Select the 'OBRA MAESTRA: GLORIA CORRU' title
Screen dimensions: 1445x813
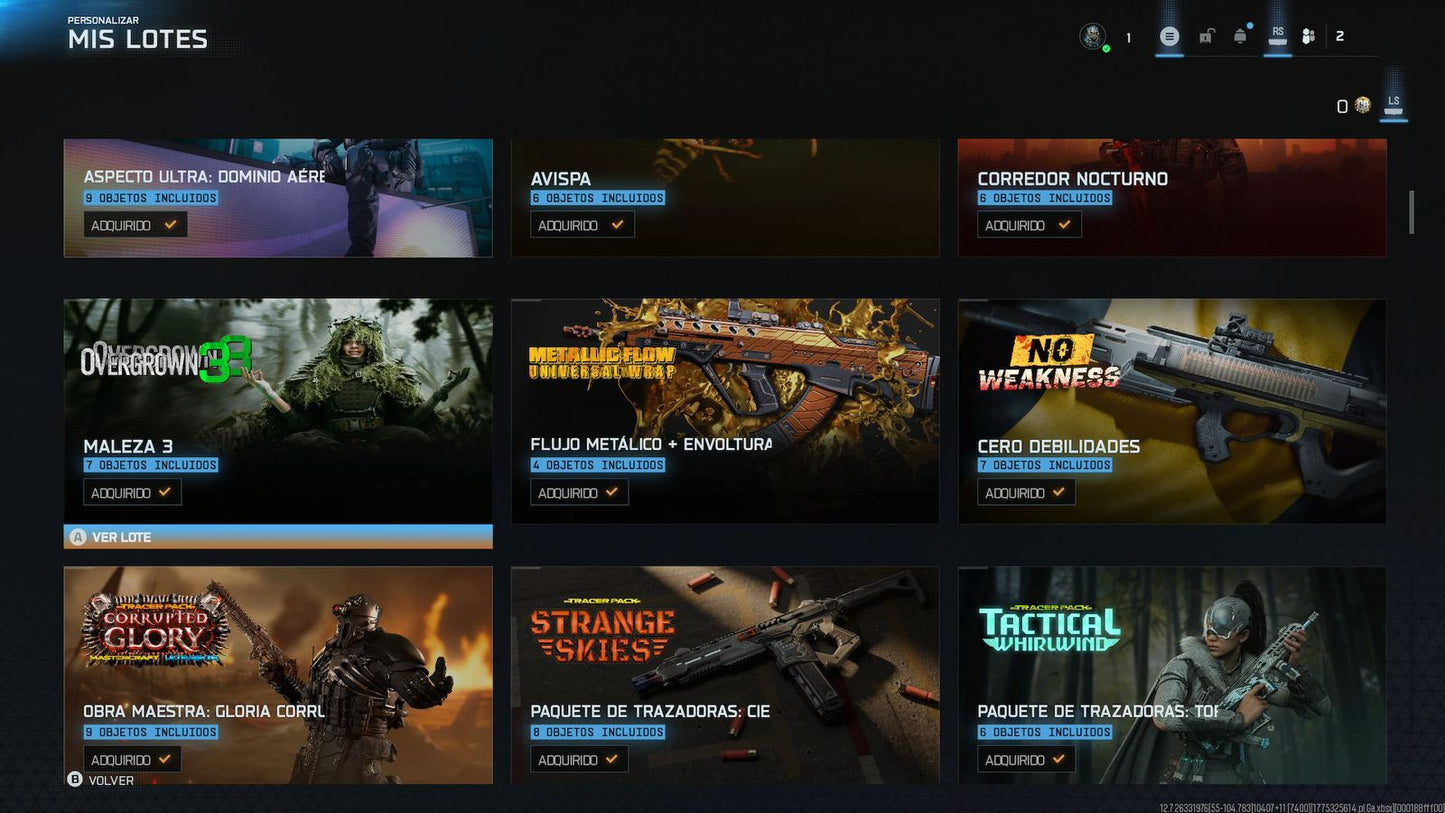click(x=205, y=712)
